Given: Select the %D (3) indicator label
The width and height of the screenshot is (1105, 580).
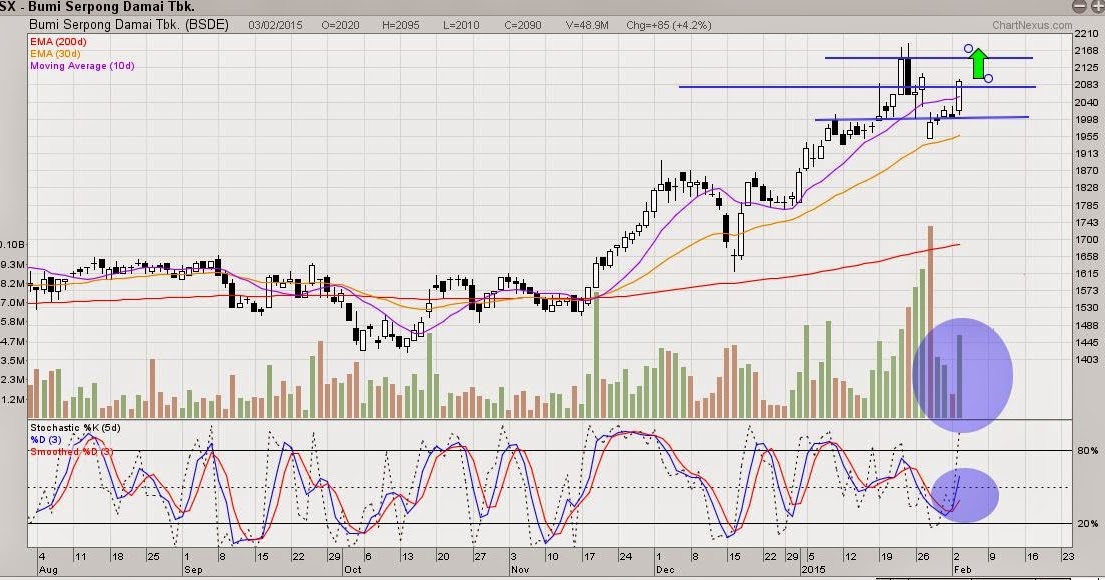Looking at the screenshot, I should [46, 439].
